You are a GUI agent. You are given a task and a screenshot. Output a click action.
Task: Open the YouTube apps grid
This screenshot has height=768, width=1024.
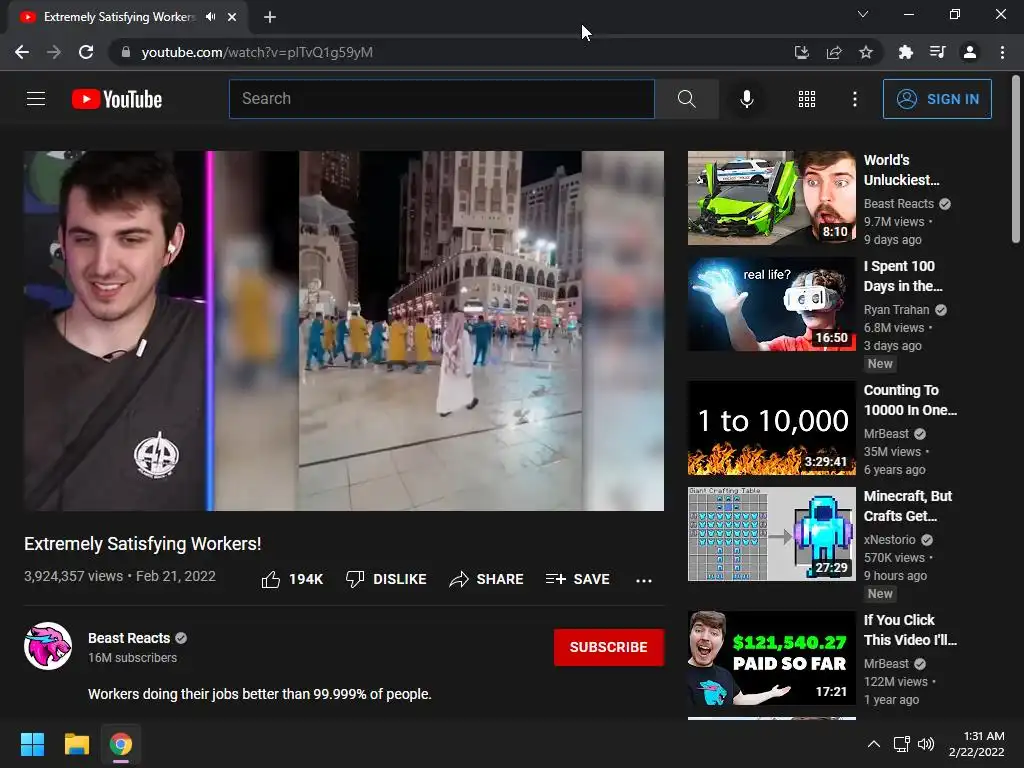point(807,99)
